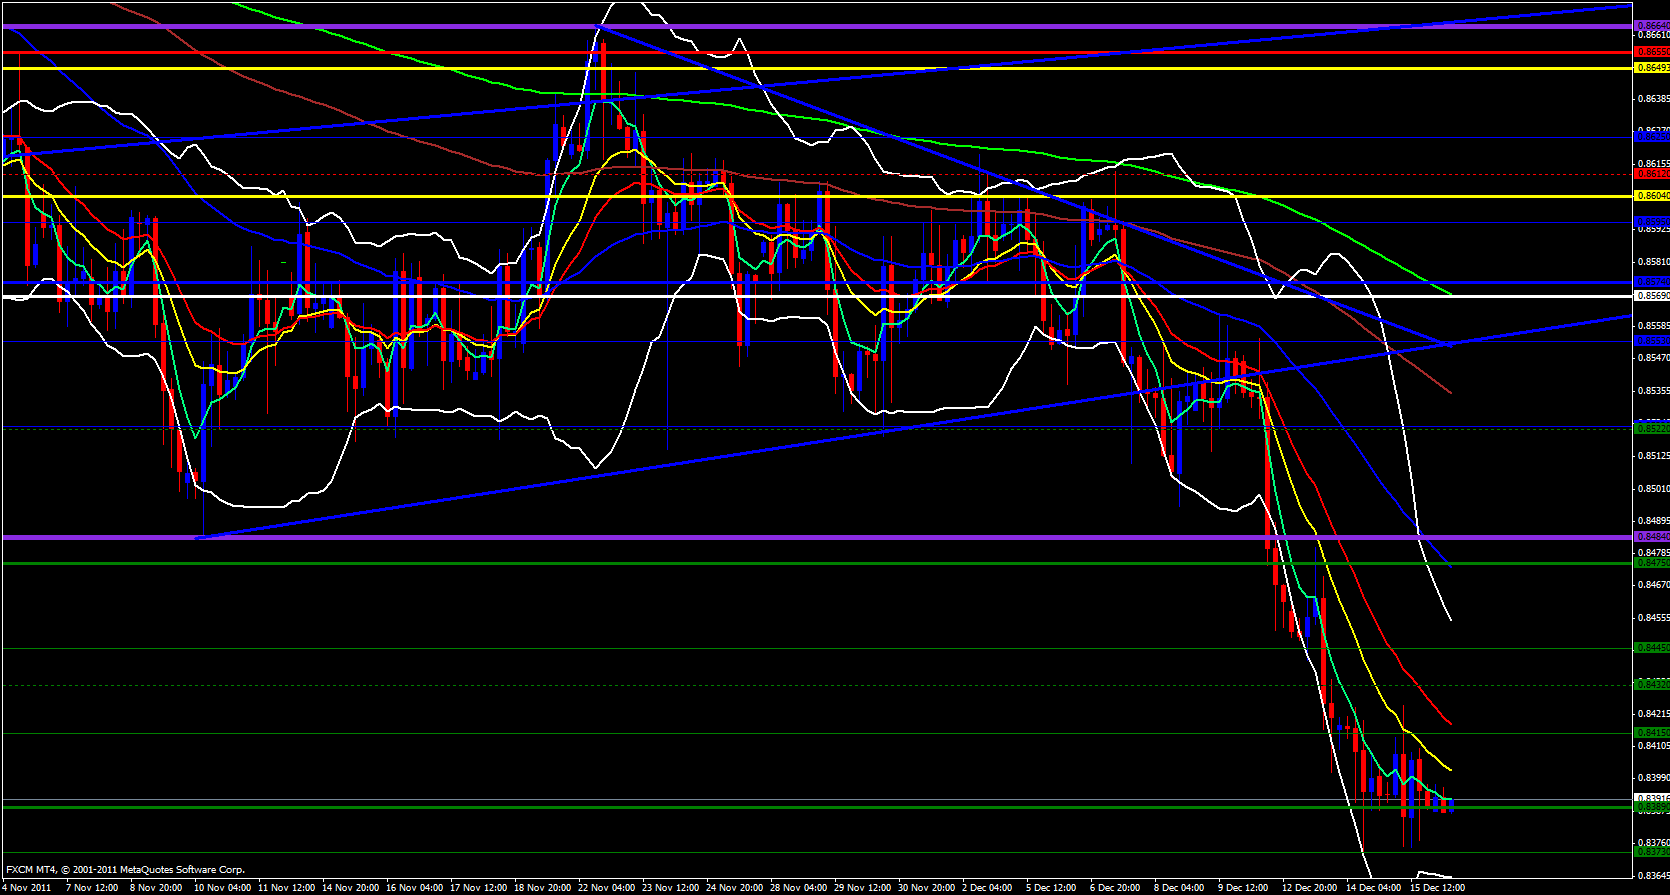Click the purple 0.8664 price label
1670x895 pixels.
pos(1650,26)
